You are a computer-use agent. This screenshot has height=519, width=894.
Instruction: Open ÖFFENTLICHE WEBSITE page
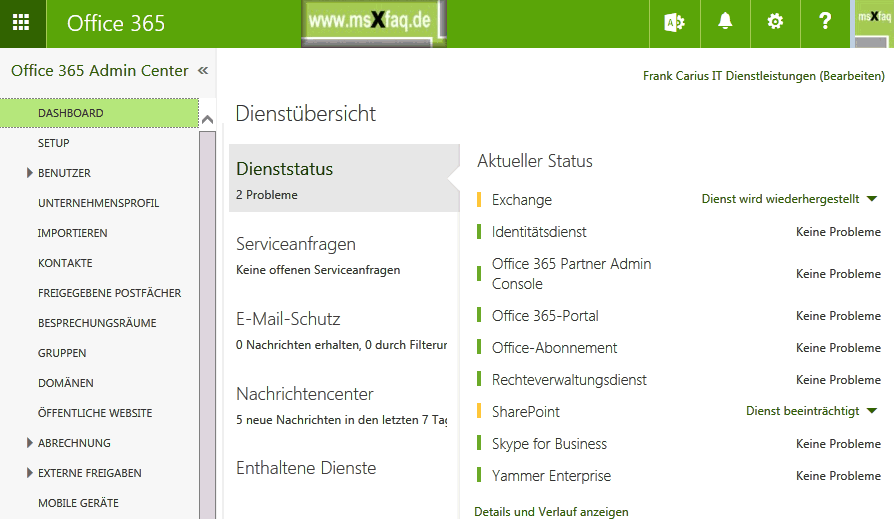95,413
